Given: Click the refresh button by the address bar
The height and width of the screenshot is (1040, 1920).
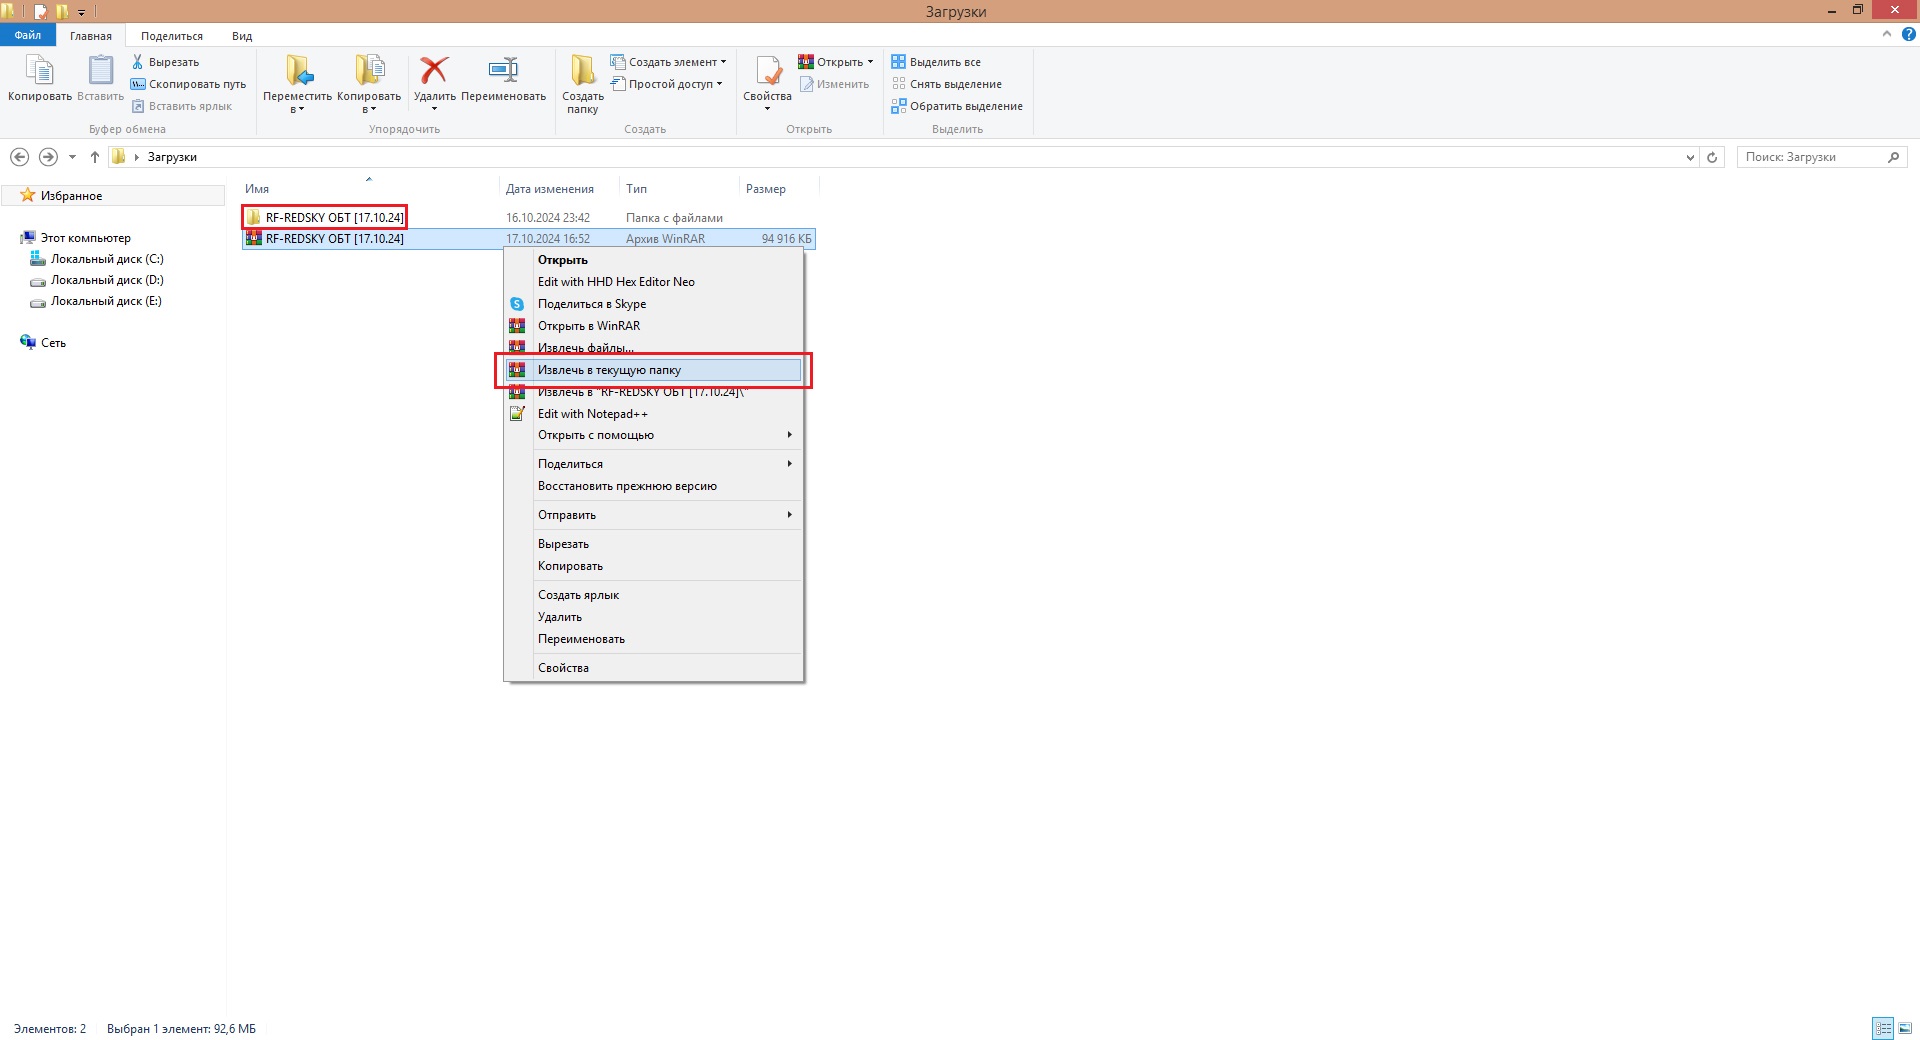Looking at the screenshot, I should point(1712,157).
